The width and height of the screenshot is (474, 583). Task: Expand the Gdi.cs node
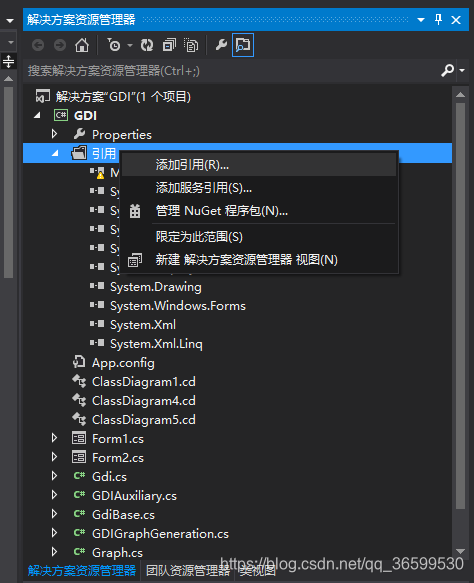(x=54, y=476)
